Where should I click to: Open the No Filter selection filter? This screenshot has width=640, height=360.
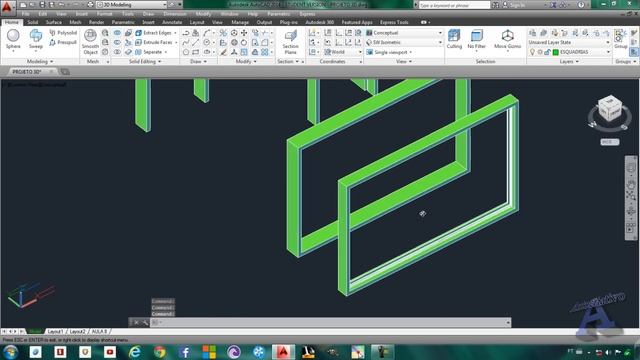pos(476,39)
